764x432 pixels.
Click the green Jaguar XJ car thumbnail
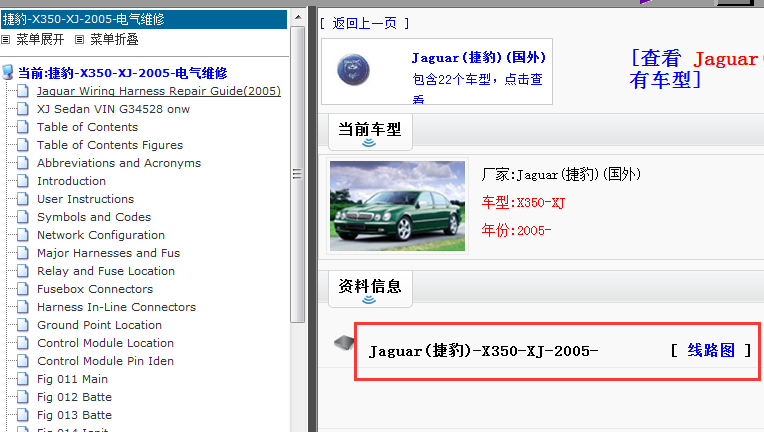point(397,206)
